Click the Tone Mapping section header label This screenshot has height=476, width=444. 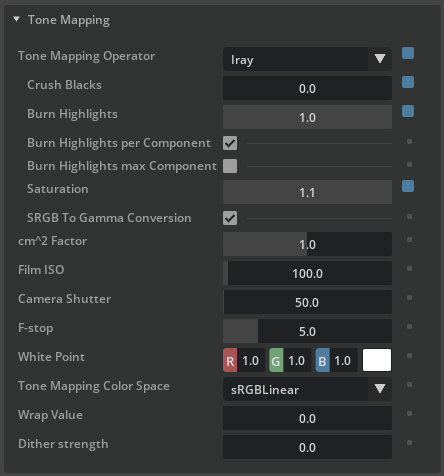[x=69, y=20]
